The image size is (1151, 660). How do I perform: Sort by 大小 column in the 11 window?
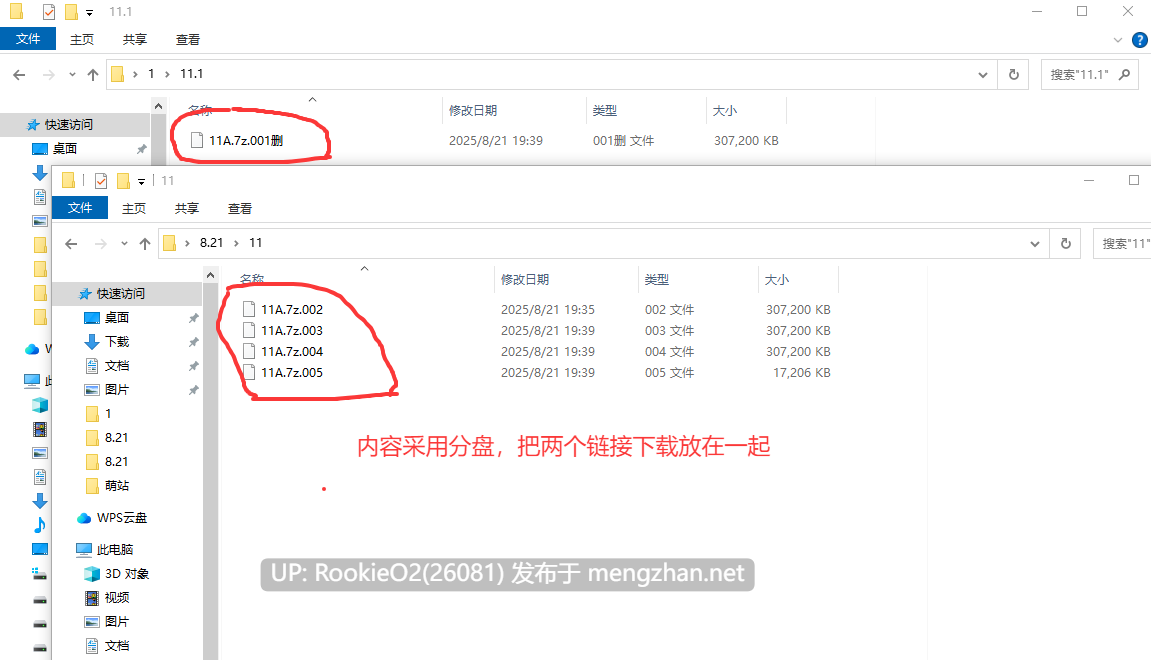pyautogui.click(x=777, y=280)
